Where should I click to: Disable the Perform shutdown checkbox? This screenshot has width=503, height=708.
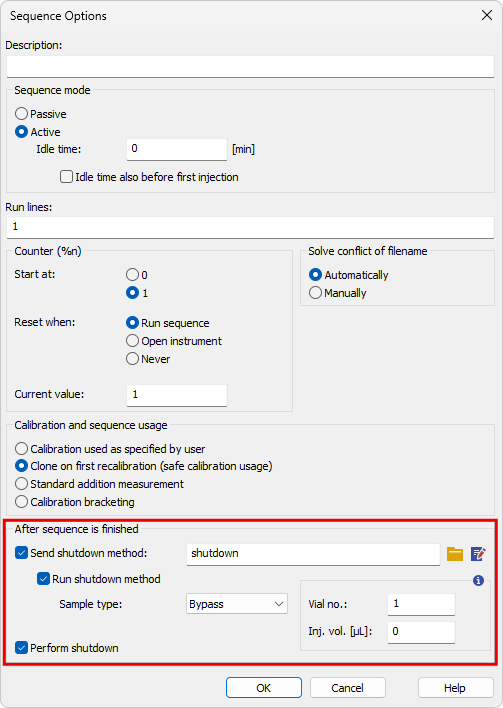pos(21,648)
